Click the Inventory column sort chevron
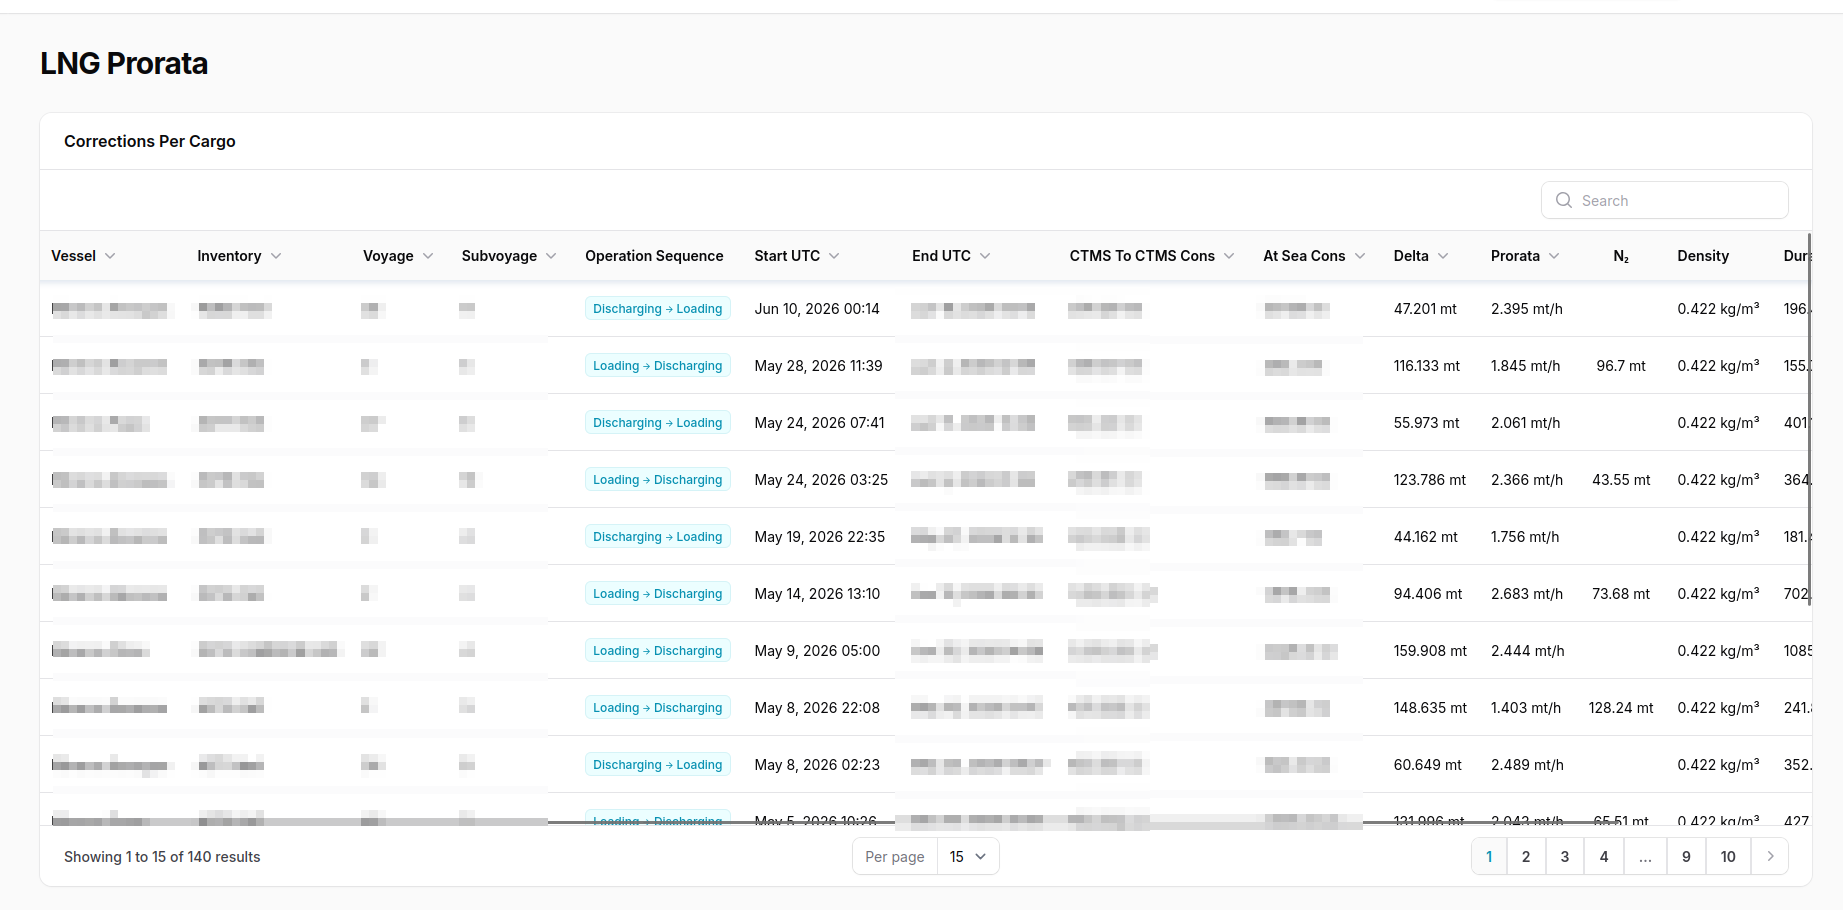1843x910 pixels. [x=276, y=256]
